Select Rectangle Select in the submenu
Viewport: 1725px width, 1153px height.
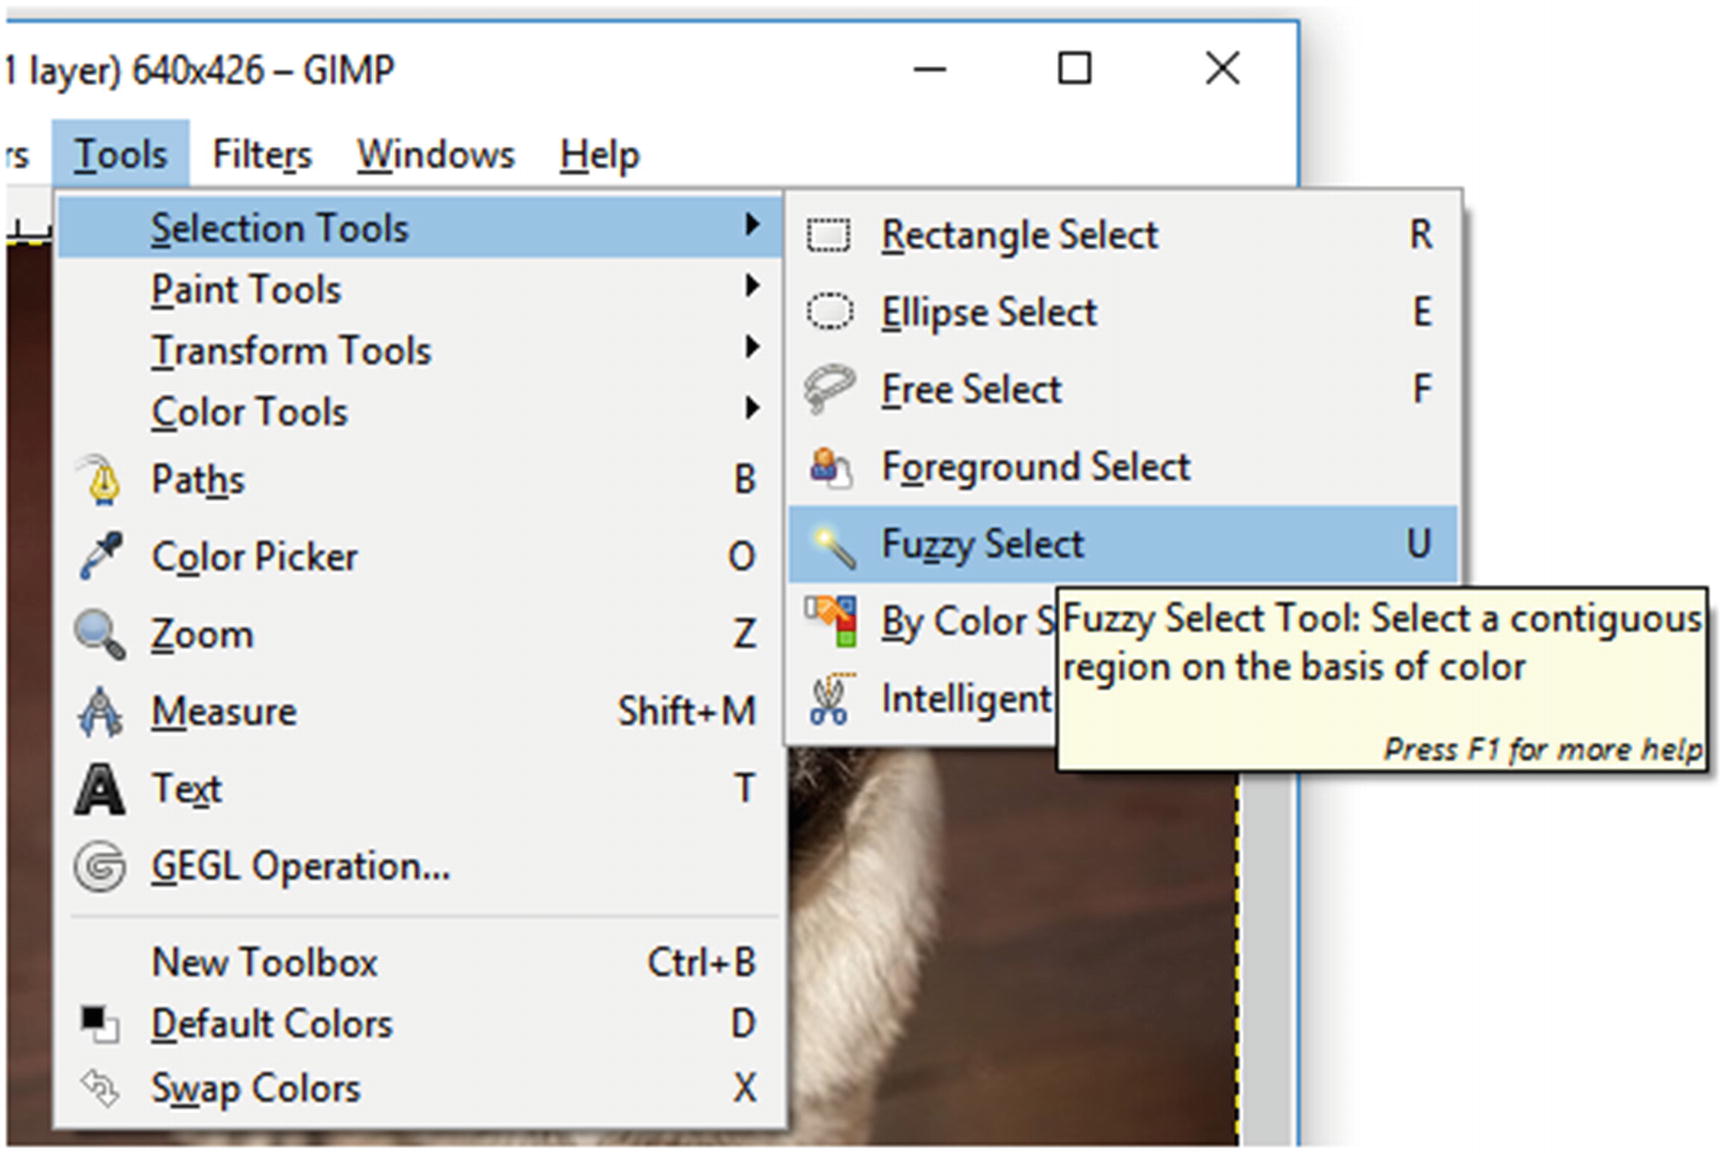click(1123, 235)
